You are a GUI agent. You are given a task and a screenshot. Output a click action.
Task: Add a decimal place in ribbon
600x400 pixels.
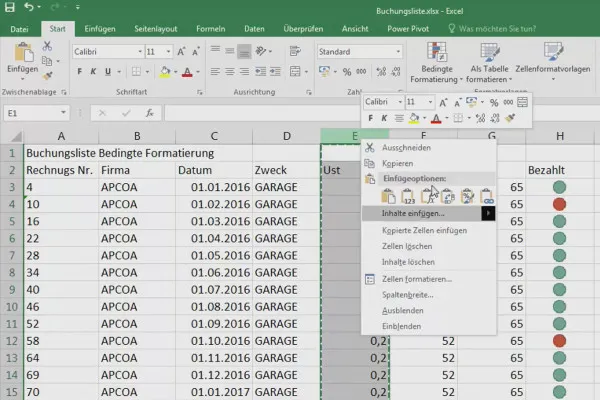click(381, 72)
